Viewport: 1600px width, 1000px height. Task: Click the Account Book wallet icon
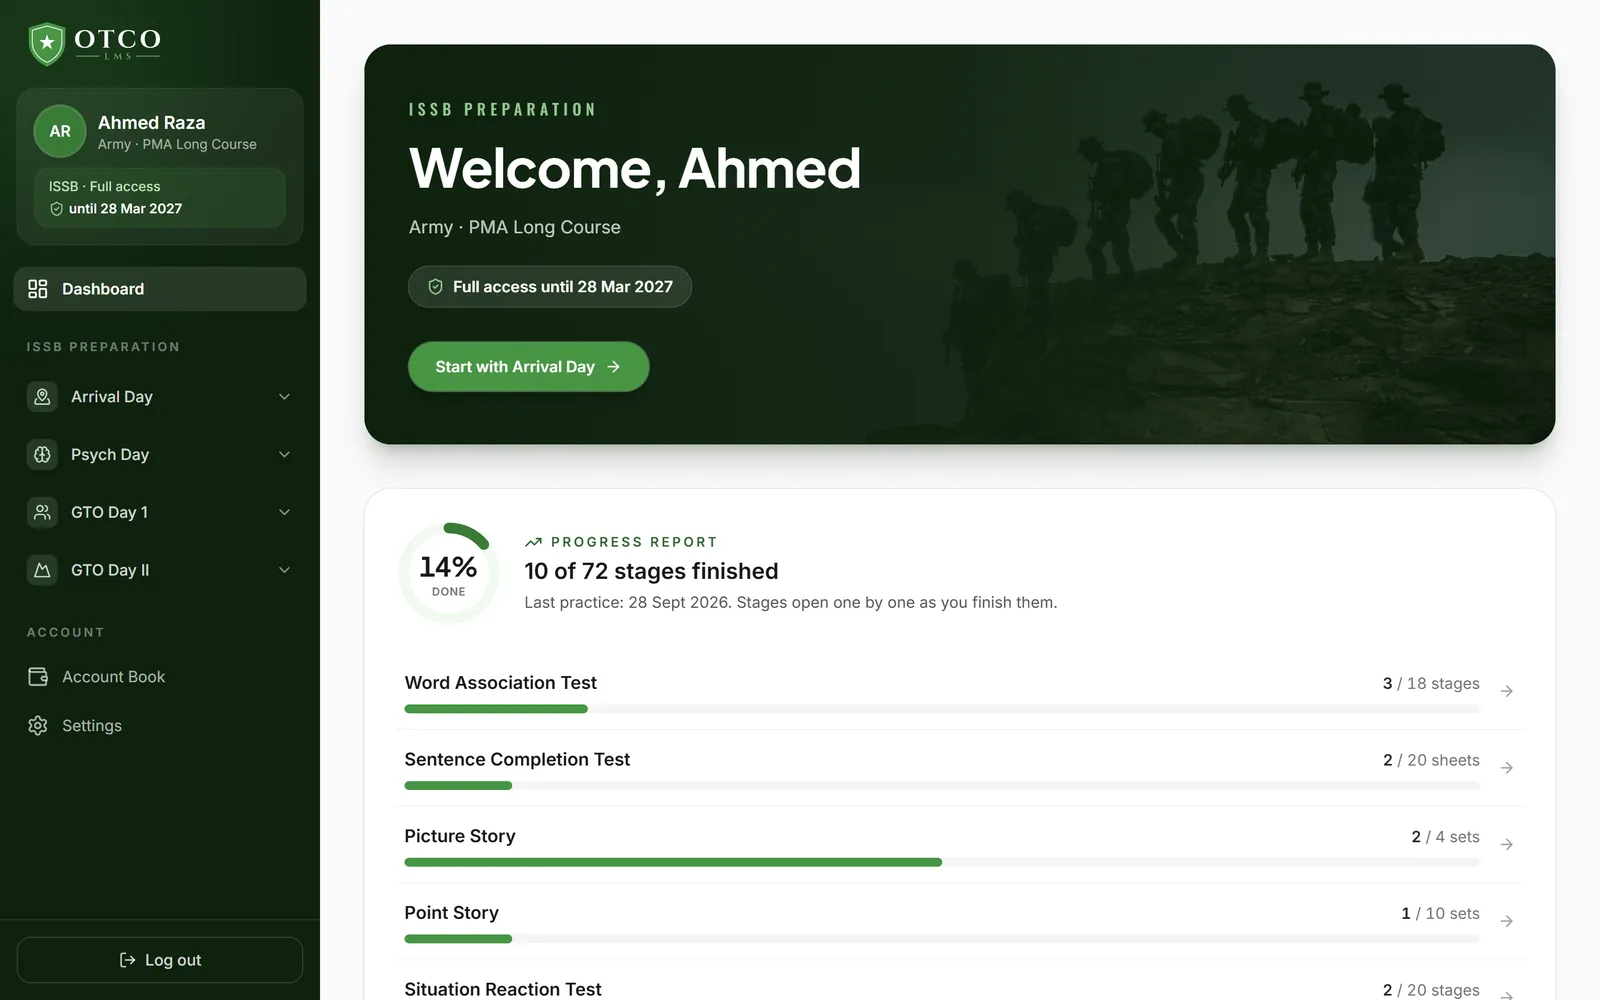click(38, 677)
